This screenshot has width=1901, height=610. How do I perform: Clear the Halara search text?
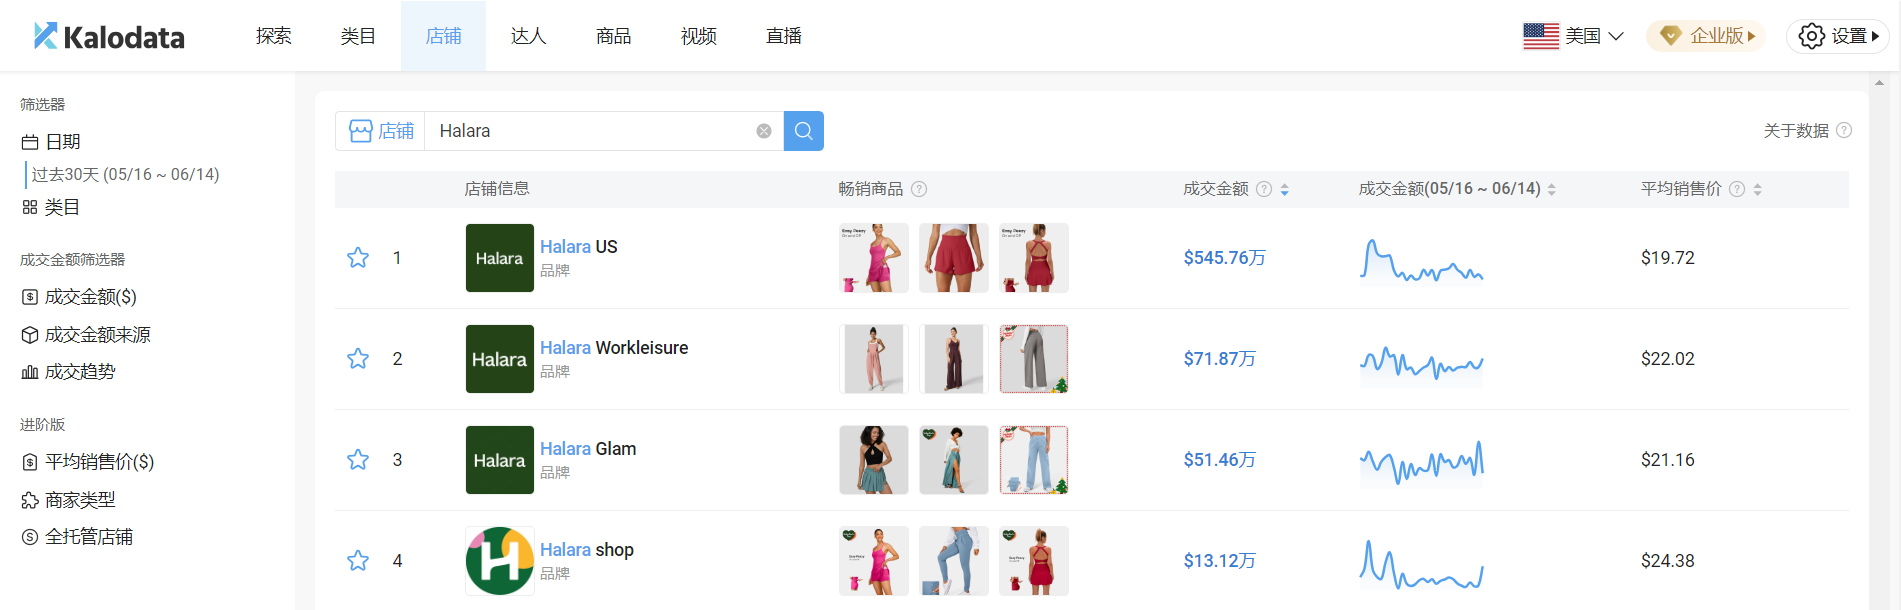pyautogui.click(x=764, y=131)
